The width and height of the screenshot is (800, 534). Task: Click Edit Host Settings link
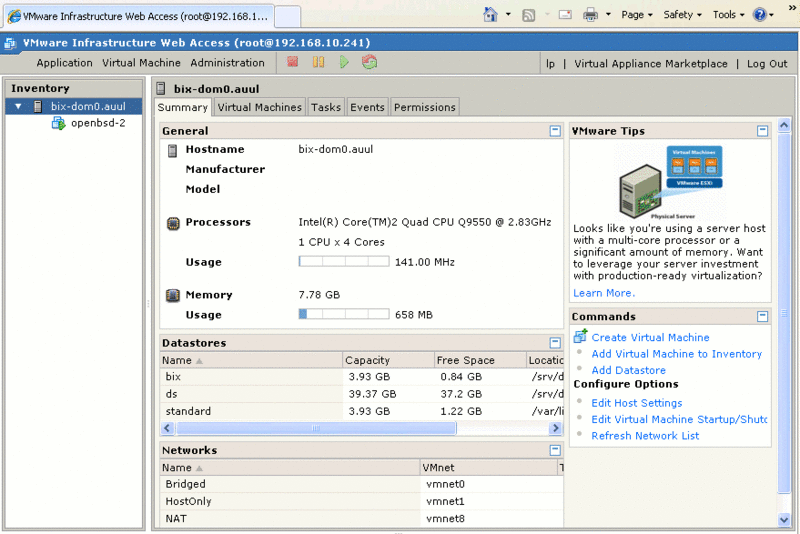[637, 402]
